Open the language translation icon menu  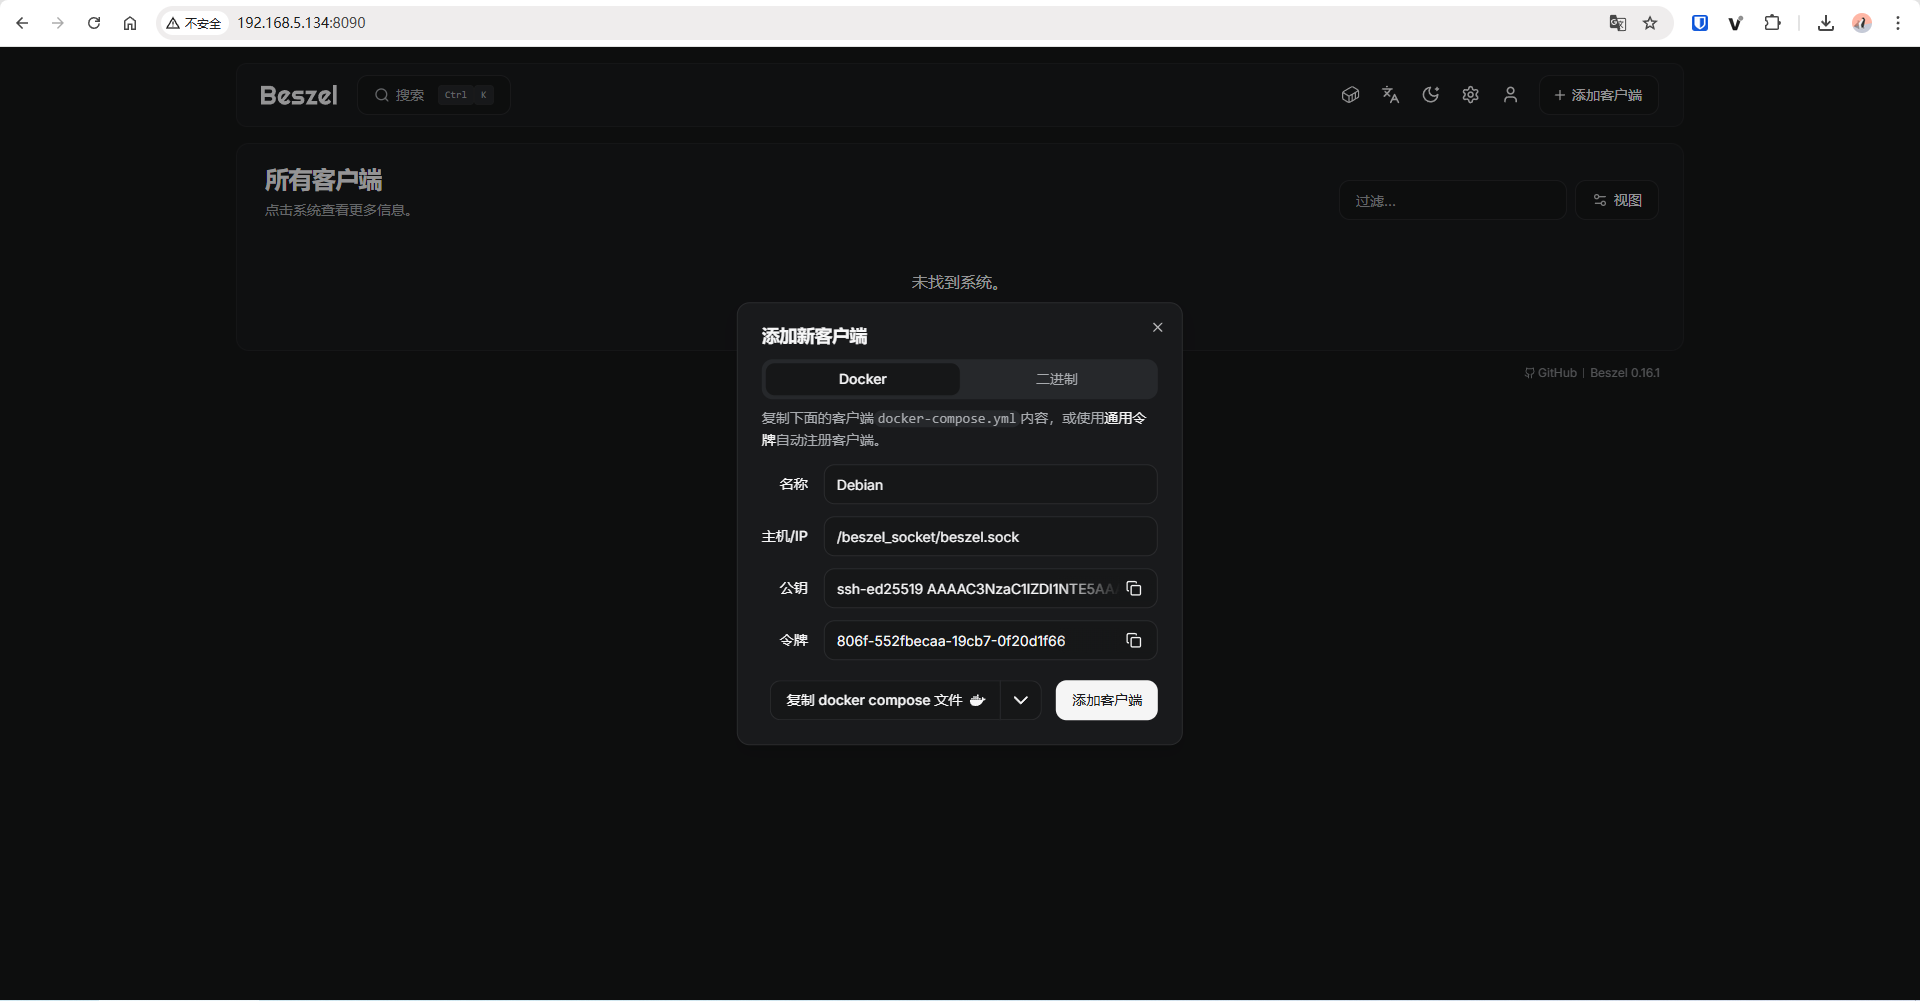coord(1390,95)
